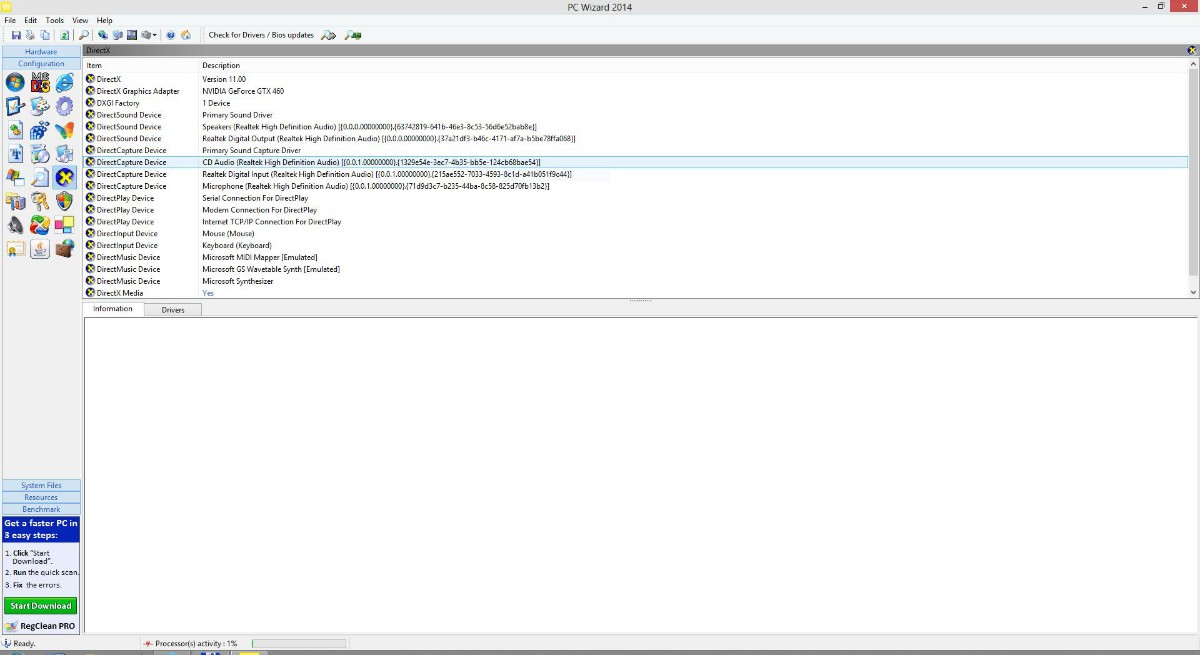
Task: Select the DXGI Factory row
Action: click(636, 103)
